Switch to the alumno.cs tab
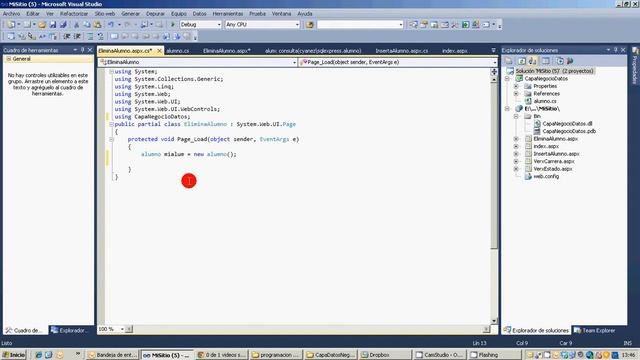Screen dimensions: 640x360 tap(178, 51)
